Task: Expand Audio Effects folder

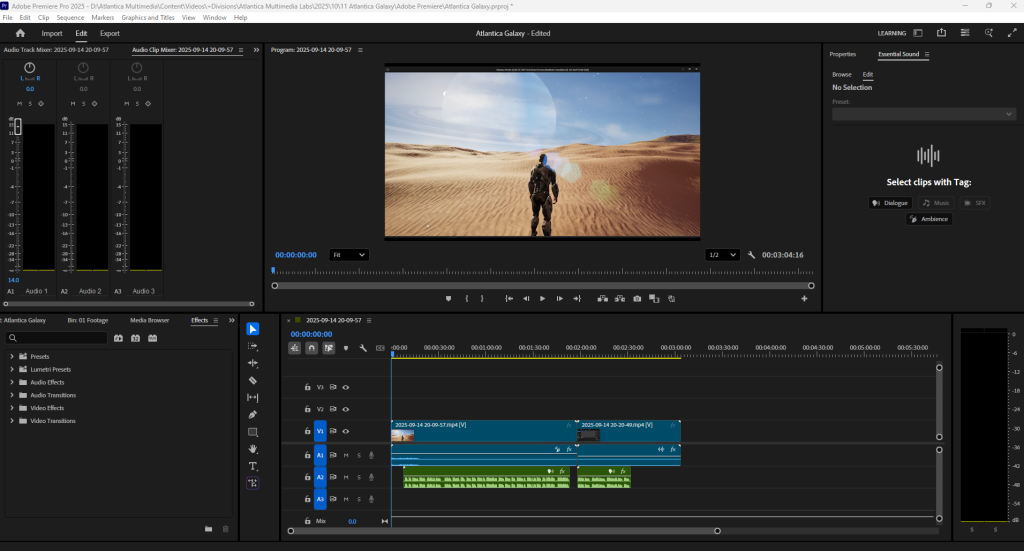Action: 12,383
